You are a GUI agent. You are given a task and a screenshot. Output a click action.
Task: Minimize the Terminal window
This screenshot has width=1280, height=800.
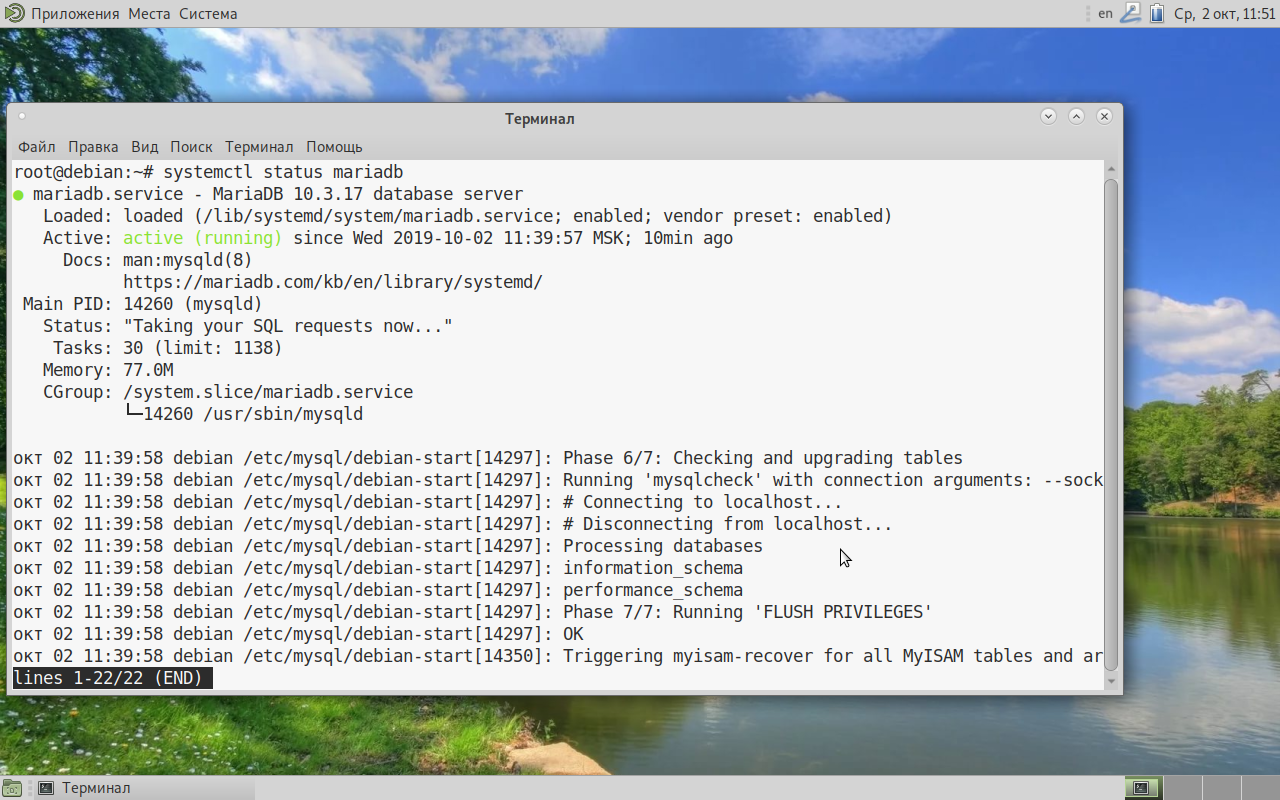point(1048,116)
